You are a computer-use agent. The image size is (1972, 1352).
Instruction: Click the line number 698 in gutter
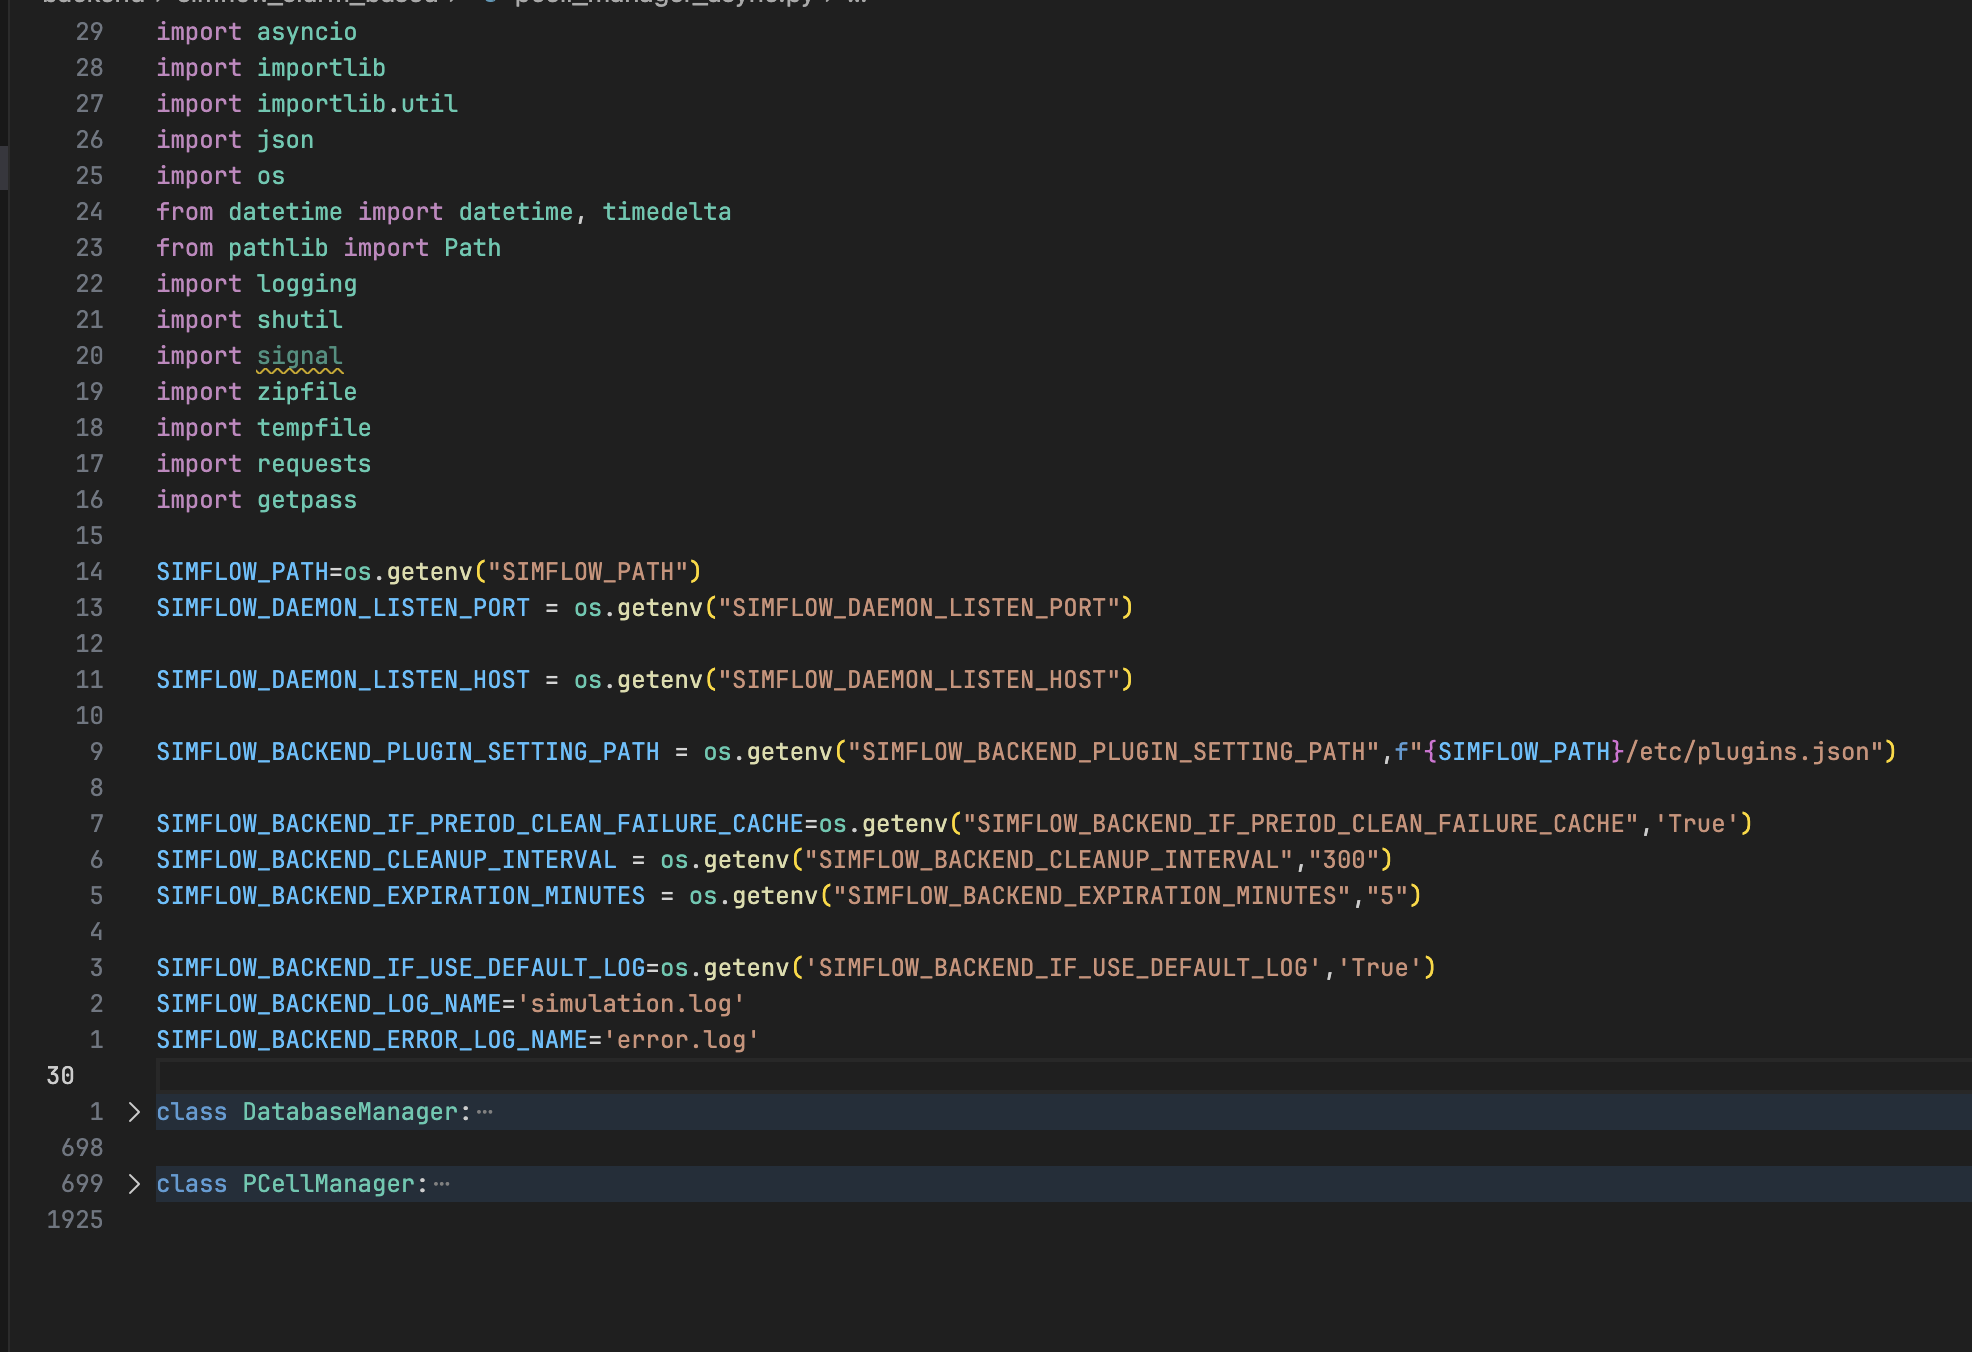(x=82, y=1148)
